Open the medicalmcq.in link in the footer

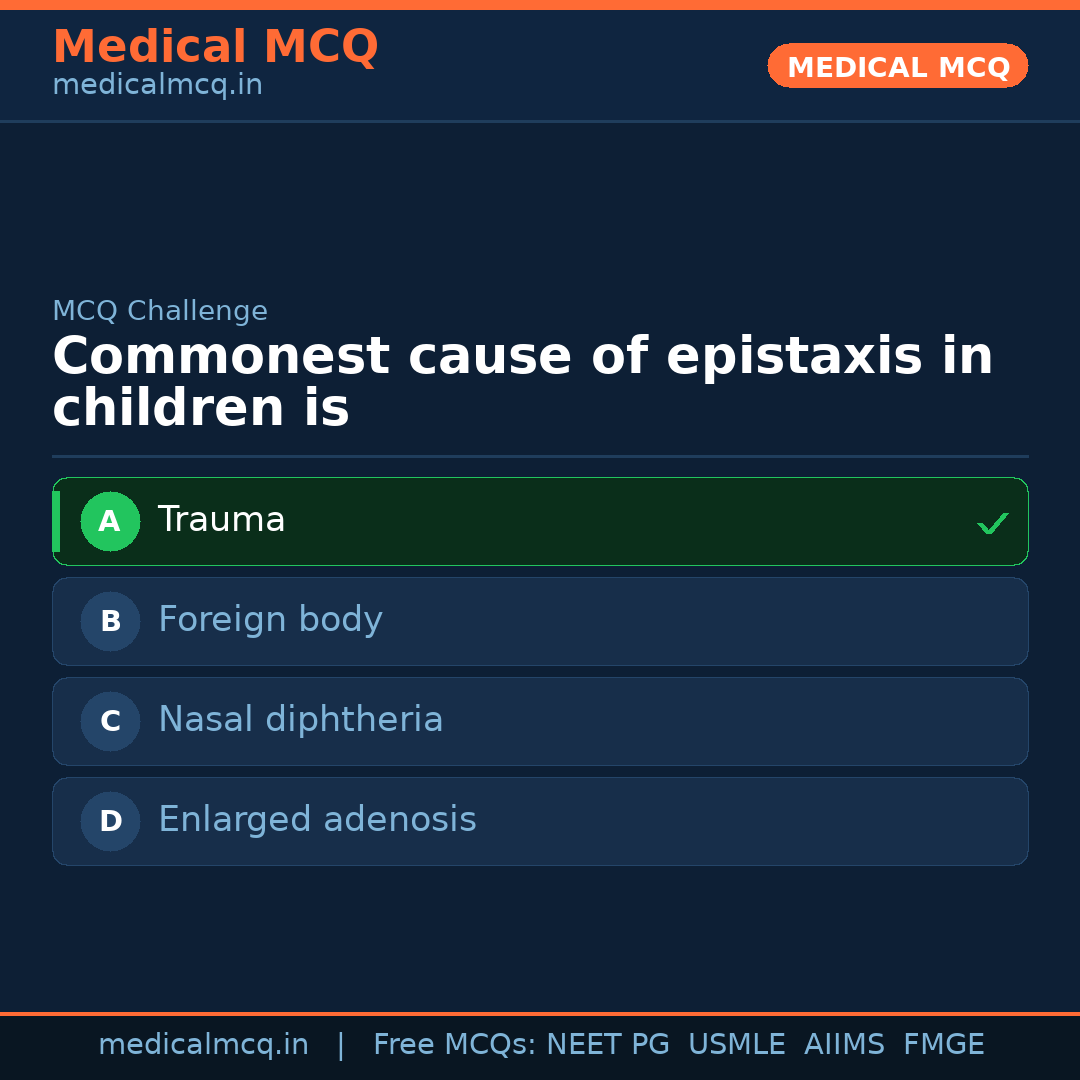point(203,1045)
